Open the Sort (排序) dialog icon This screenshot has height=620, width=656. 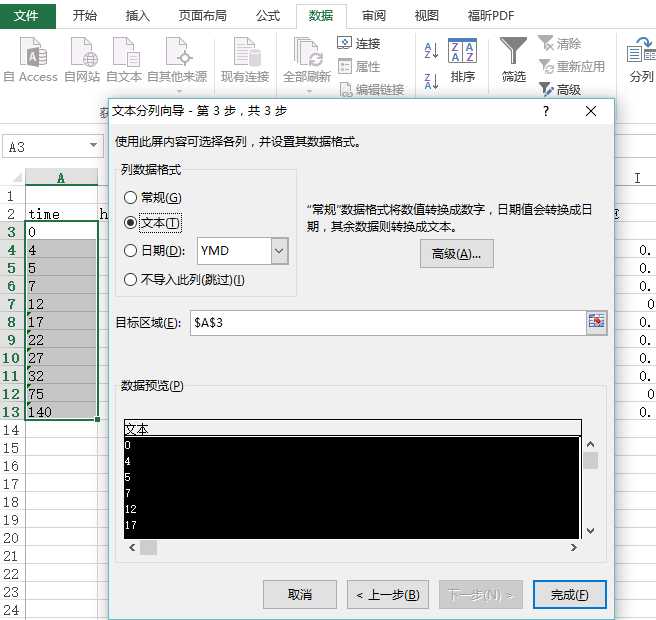click(x=462, y=51)
